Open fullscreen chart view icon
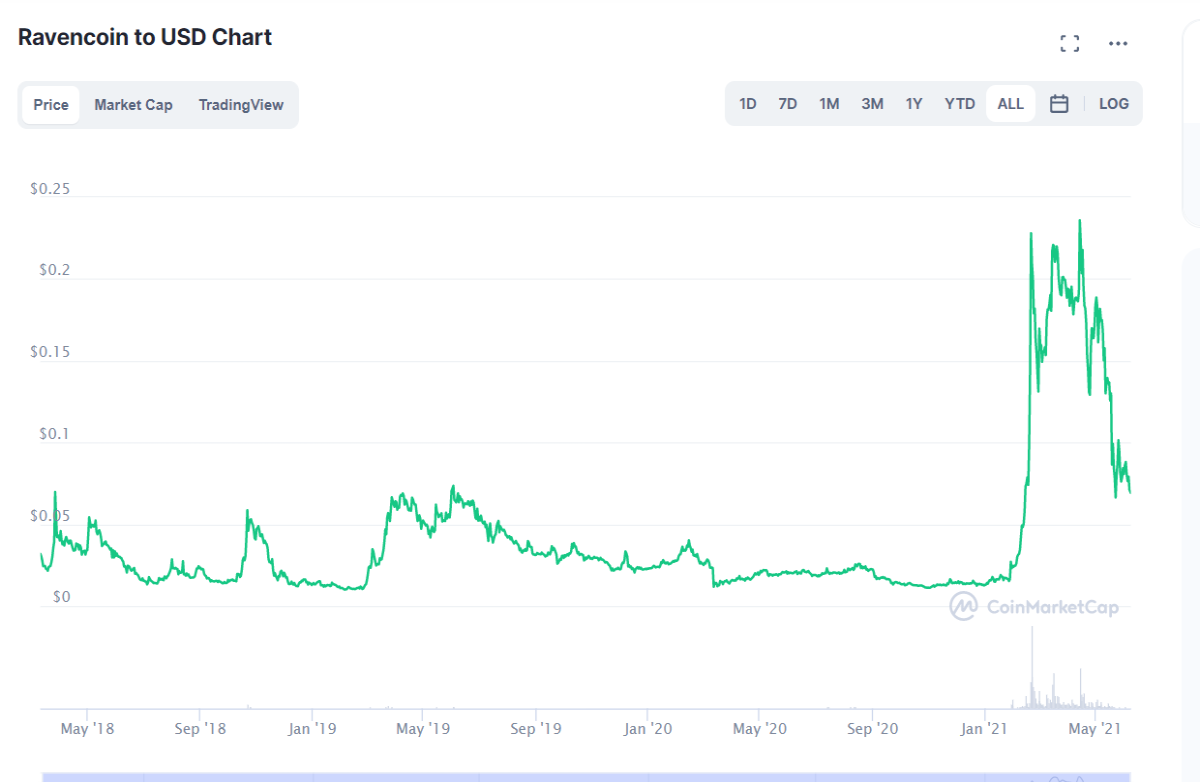The image size is (1200, 782). 1070,43
